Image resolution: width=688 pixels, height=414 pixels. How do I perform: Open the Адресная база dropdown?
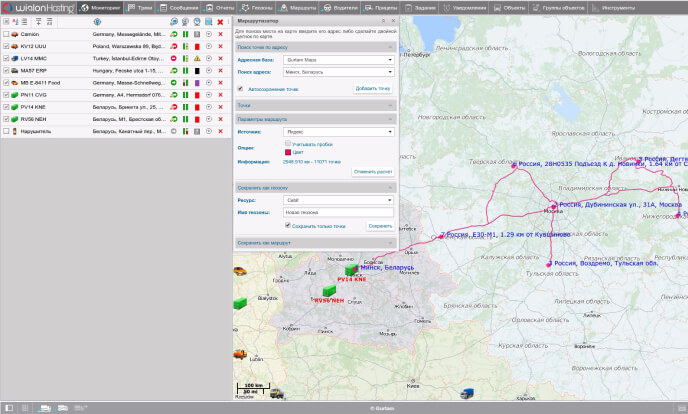[339, 60]
